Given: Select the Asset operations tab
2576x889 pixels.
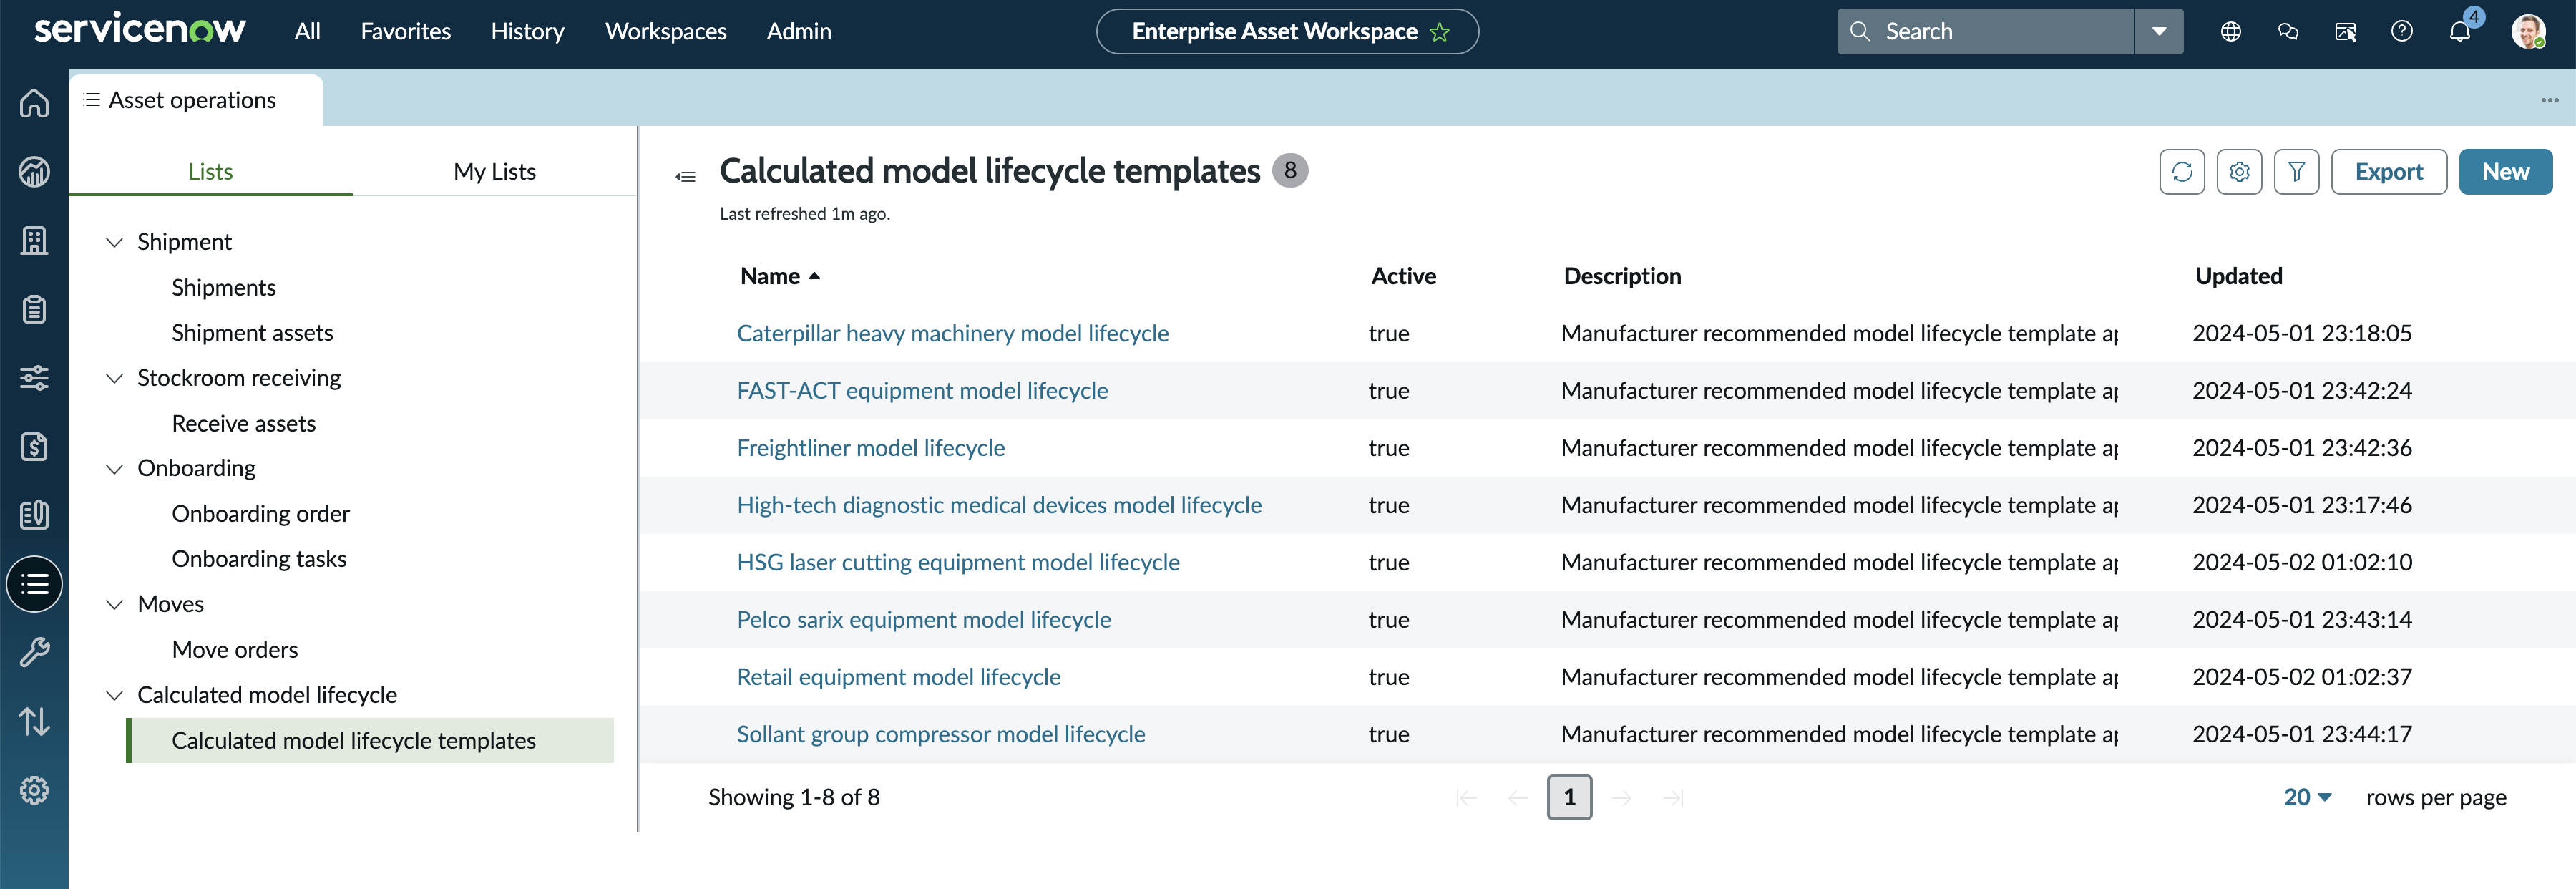Looking at the screenshot, I should click(195, 100).
